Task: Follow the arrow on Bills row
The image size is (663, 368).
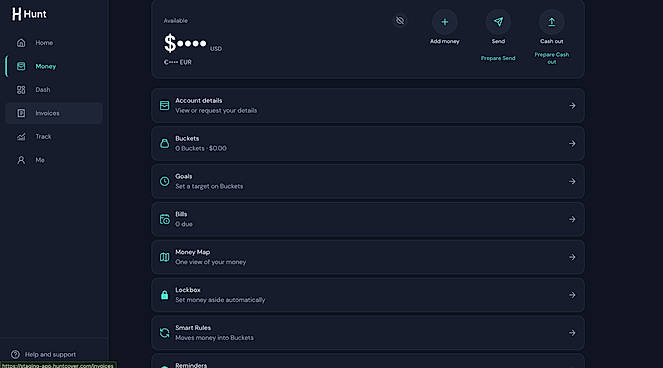Action: [572, 219]
